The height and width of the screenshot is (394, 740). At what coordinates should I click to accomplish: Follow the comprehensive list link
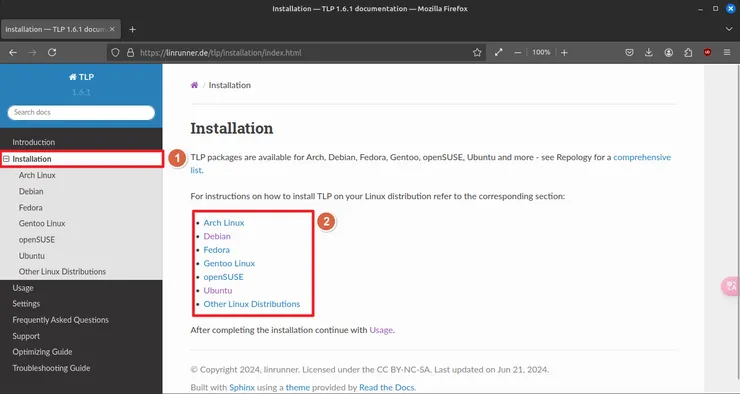(642, 157)
